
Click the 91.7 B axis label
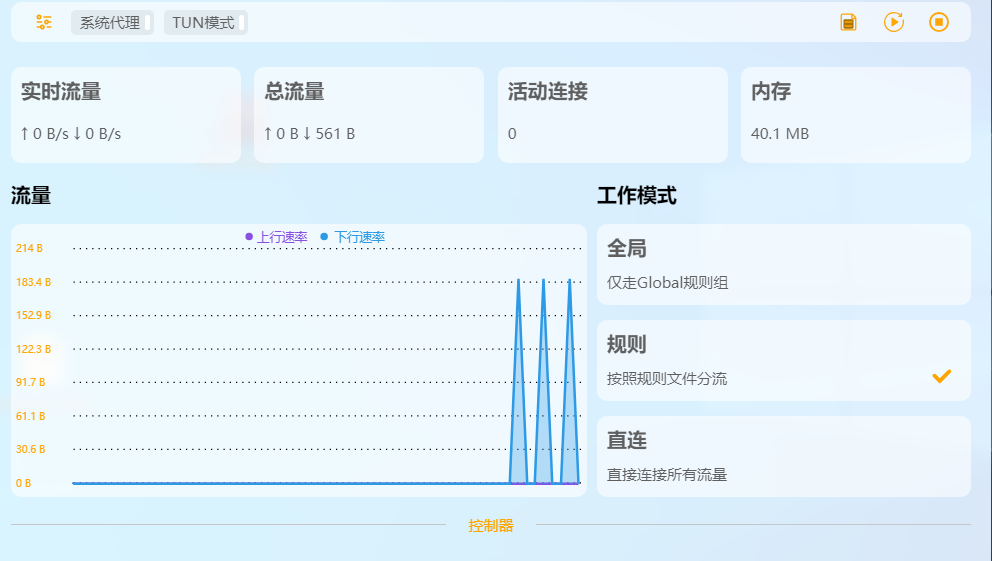30,382
